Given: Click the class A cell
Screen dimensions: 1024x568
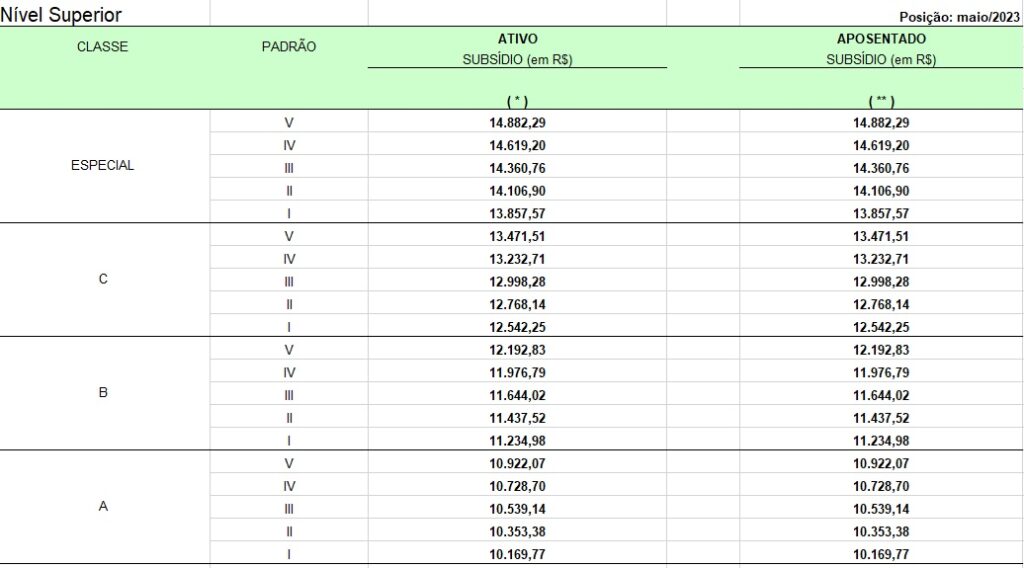Looking at the screenshot, I should [x=103, y=507].
